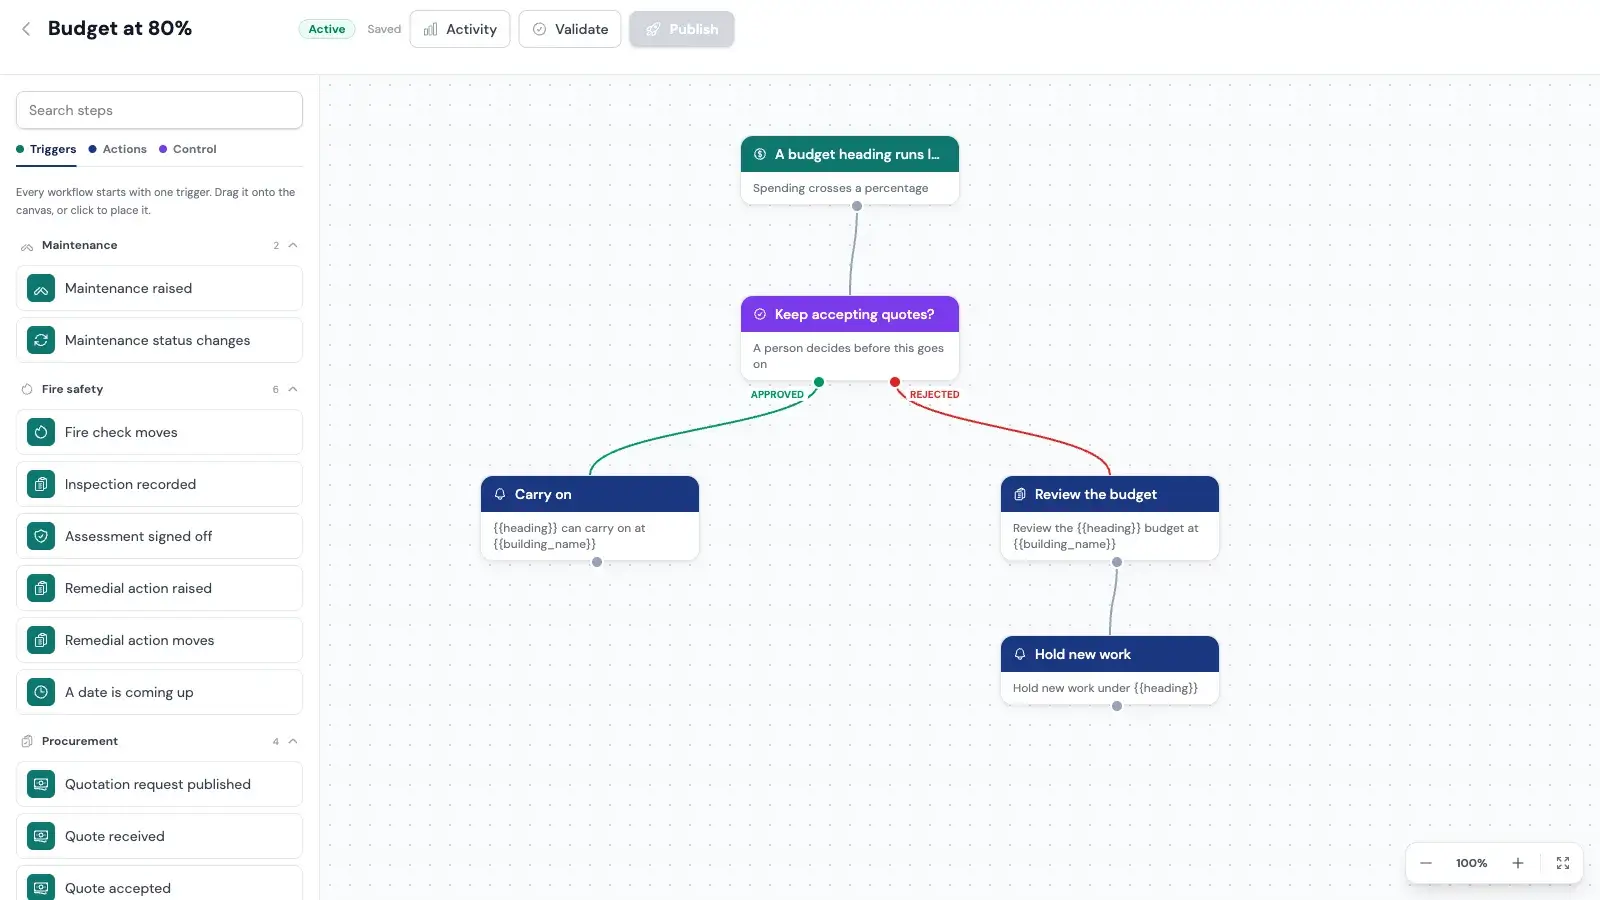Screen dimensions: 1600x900
Task: Click the bell icon on Hold new work node
Action: [x=1020, y=654]
